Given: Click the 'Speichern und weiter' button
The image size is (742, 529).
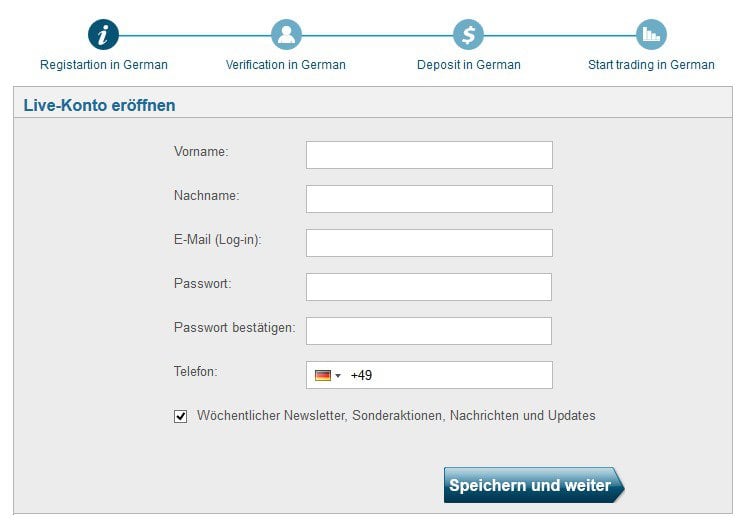Looking at the screenshot, I should click(534, 485).
